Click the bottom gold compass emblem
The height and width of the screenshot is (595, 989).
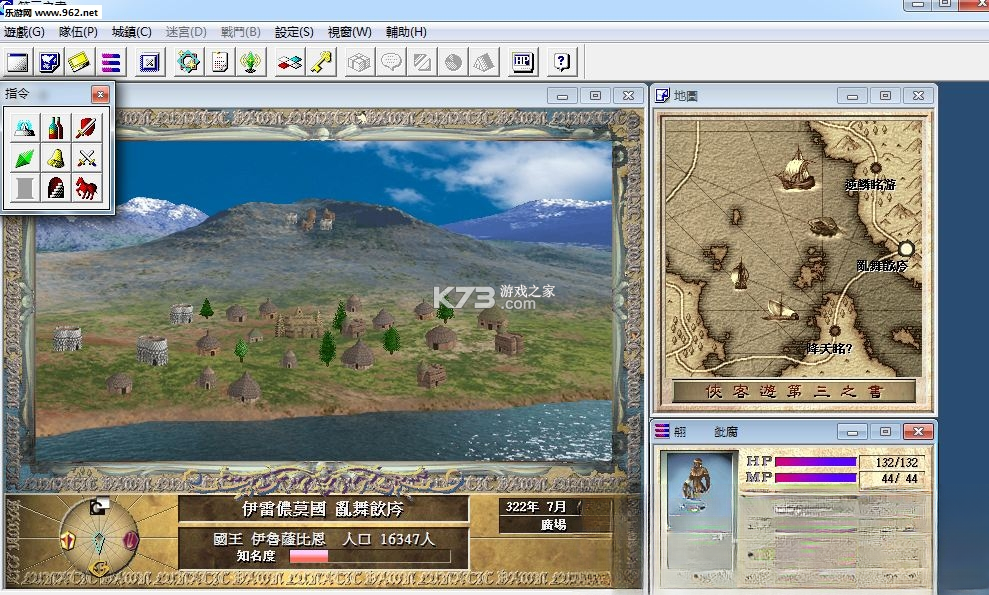99,568
